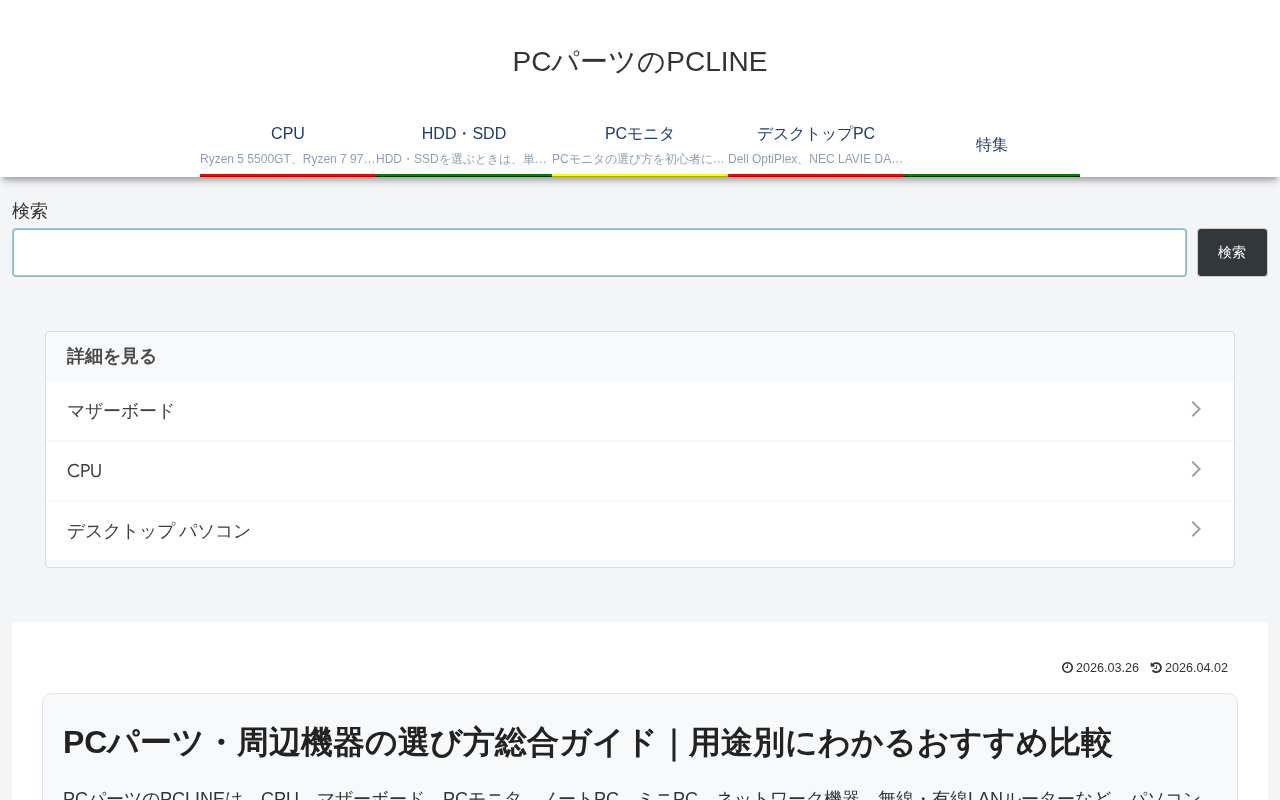Click the dark 検索 submit button

pyautogui.click(x=1232, y=253)
